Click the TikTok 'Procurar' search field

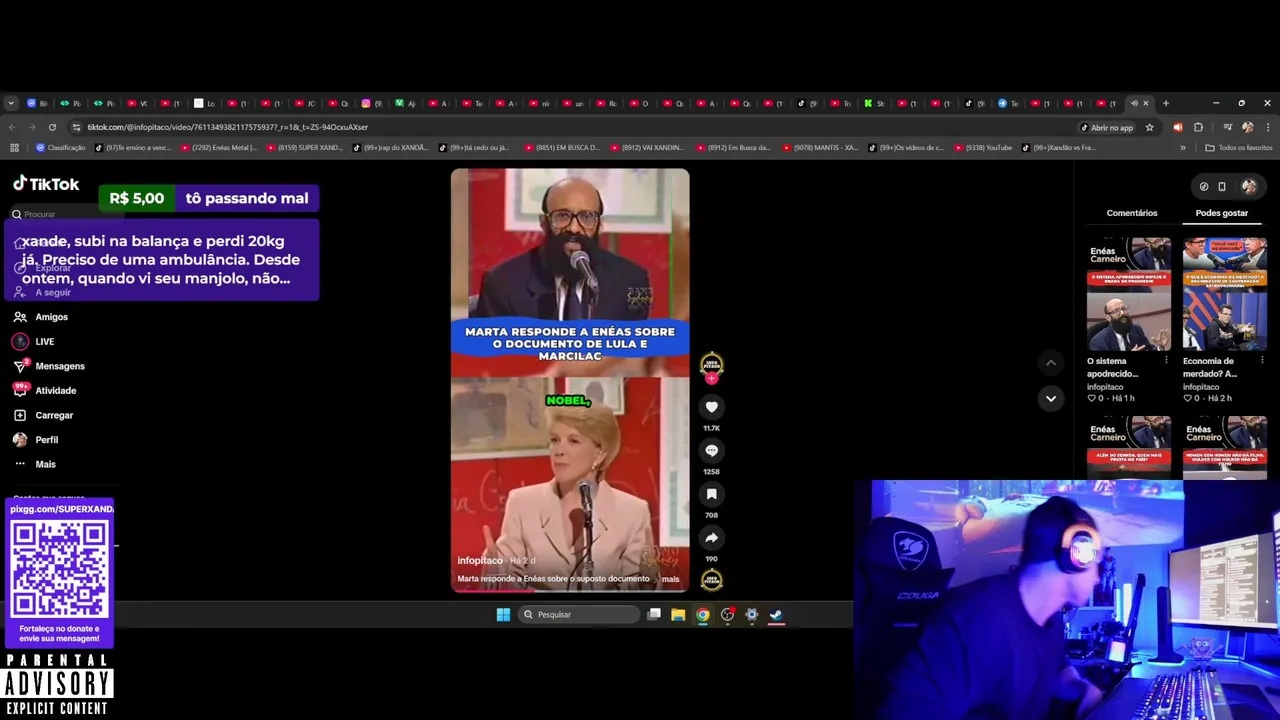(65, 214)
